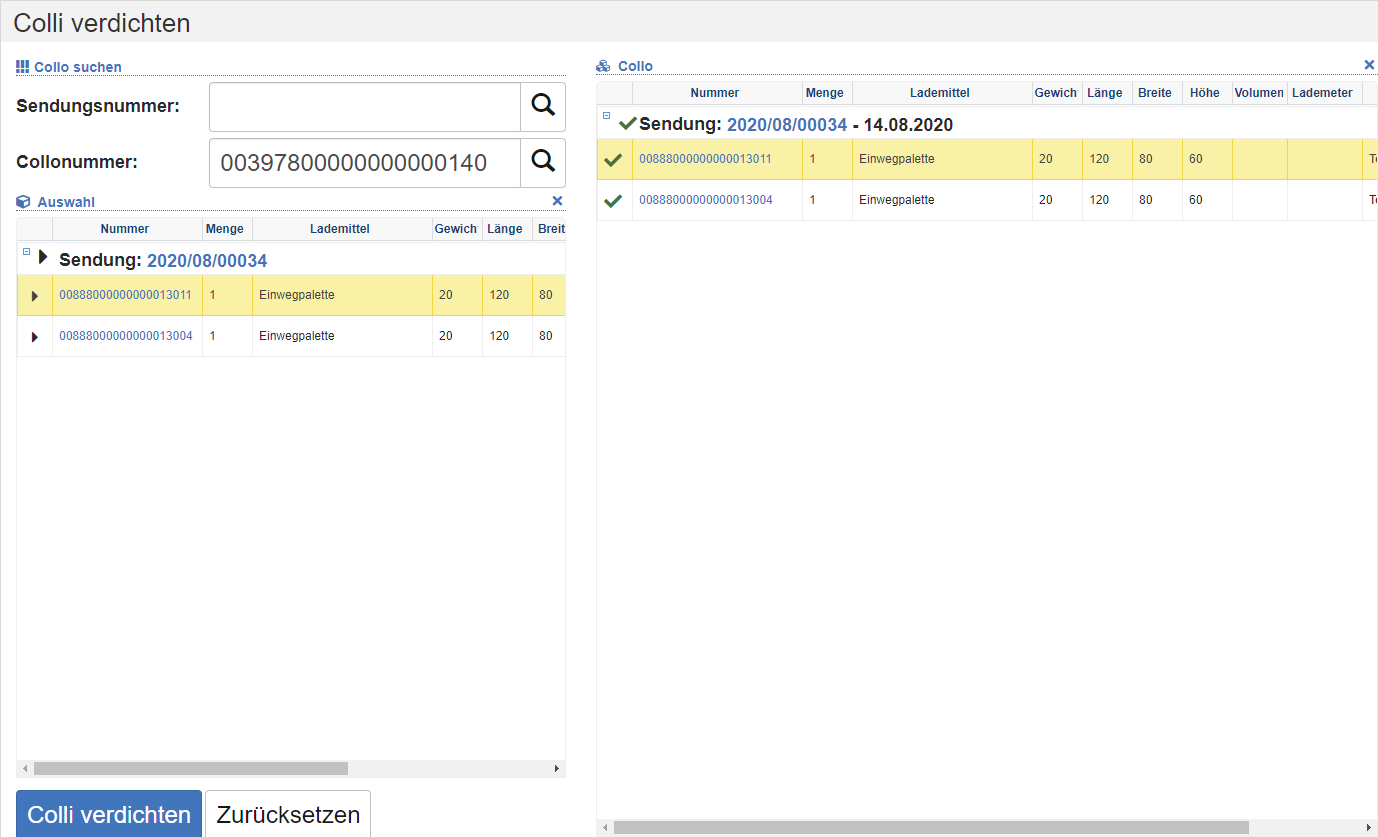Toggle the green checkmark for Collo row 00888000000000013004

coord(614,201)
